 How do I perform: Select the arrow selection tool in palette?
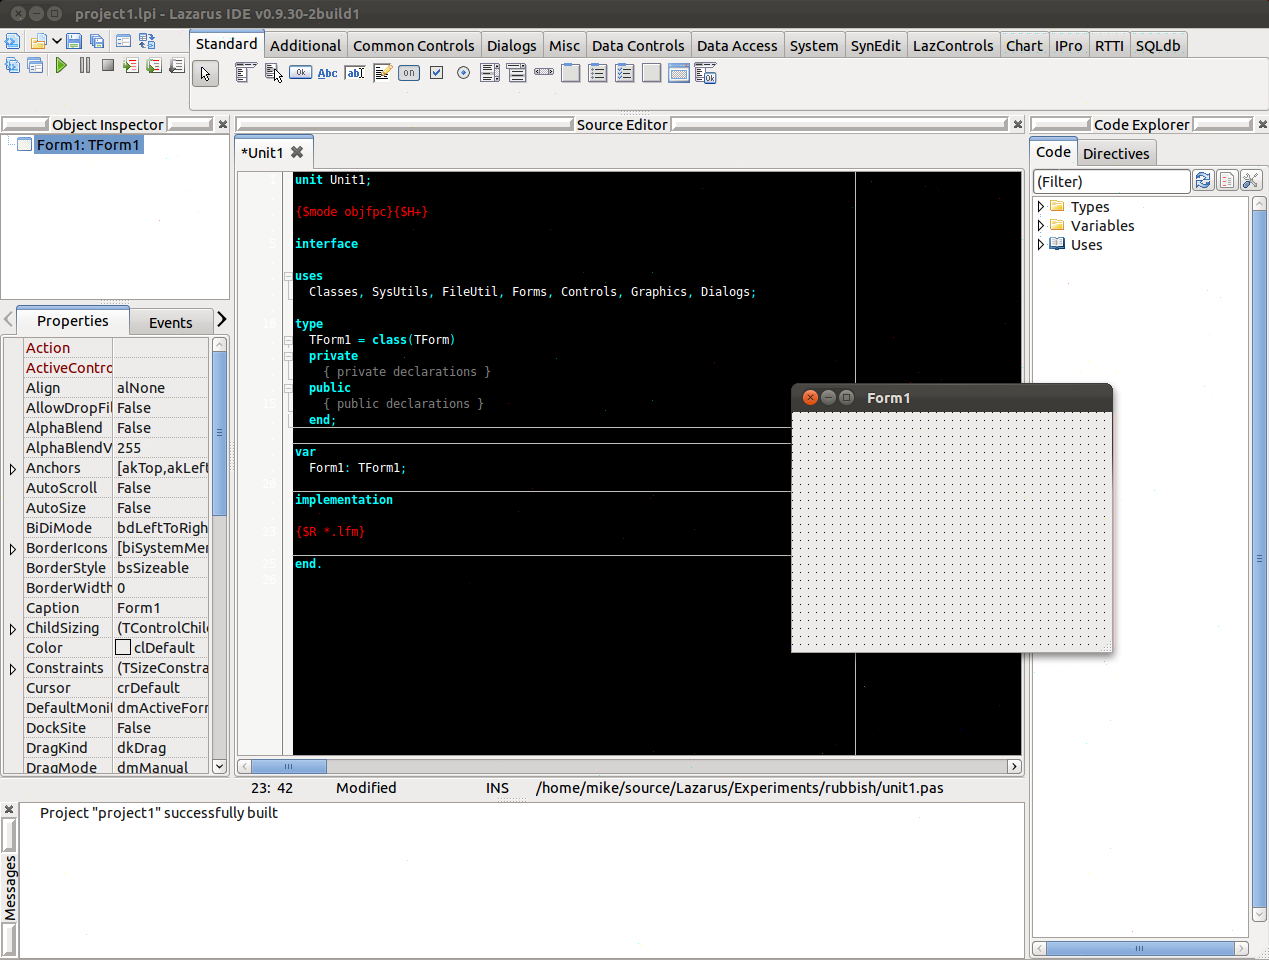205,74
